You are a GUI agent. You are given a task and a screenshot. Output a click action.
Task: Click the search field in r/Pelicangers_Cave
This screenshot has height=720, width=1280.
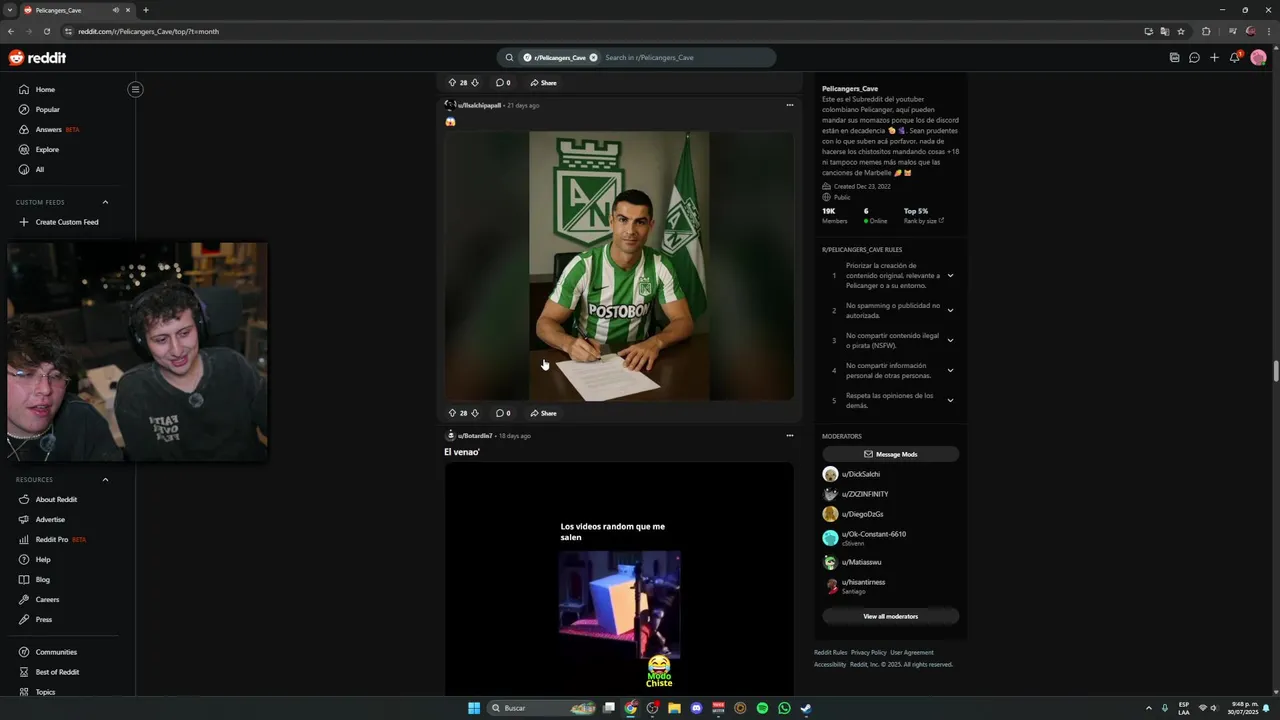point(687,58)
